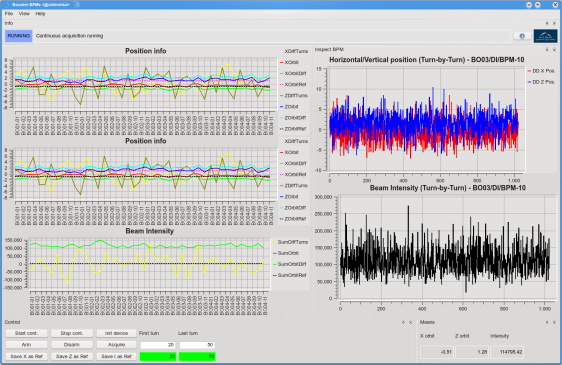562x365 pixels.
Task: Click the Inspect BPM panel title
Action: point(329,49)
